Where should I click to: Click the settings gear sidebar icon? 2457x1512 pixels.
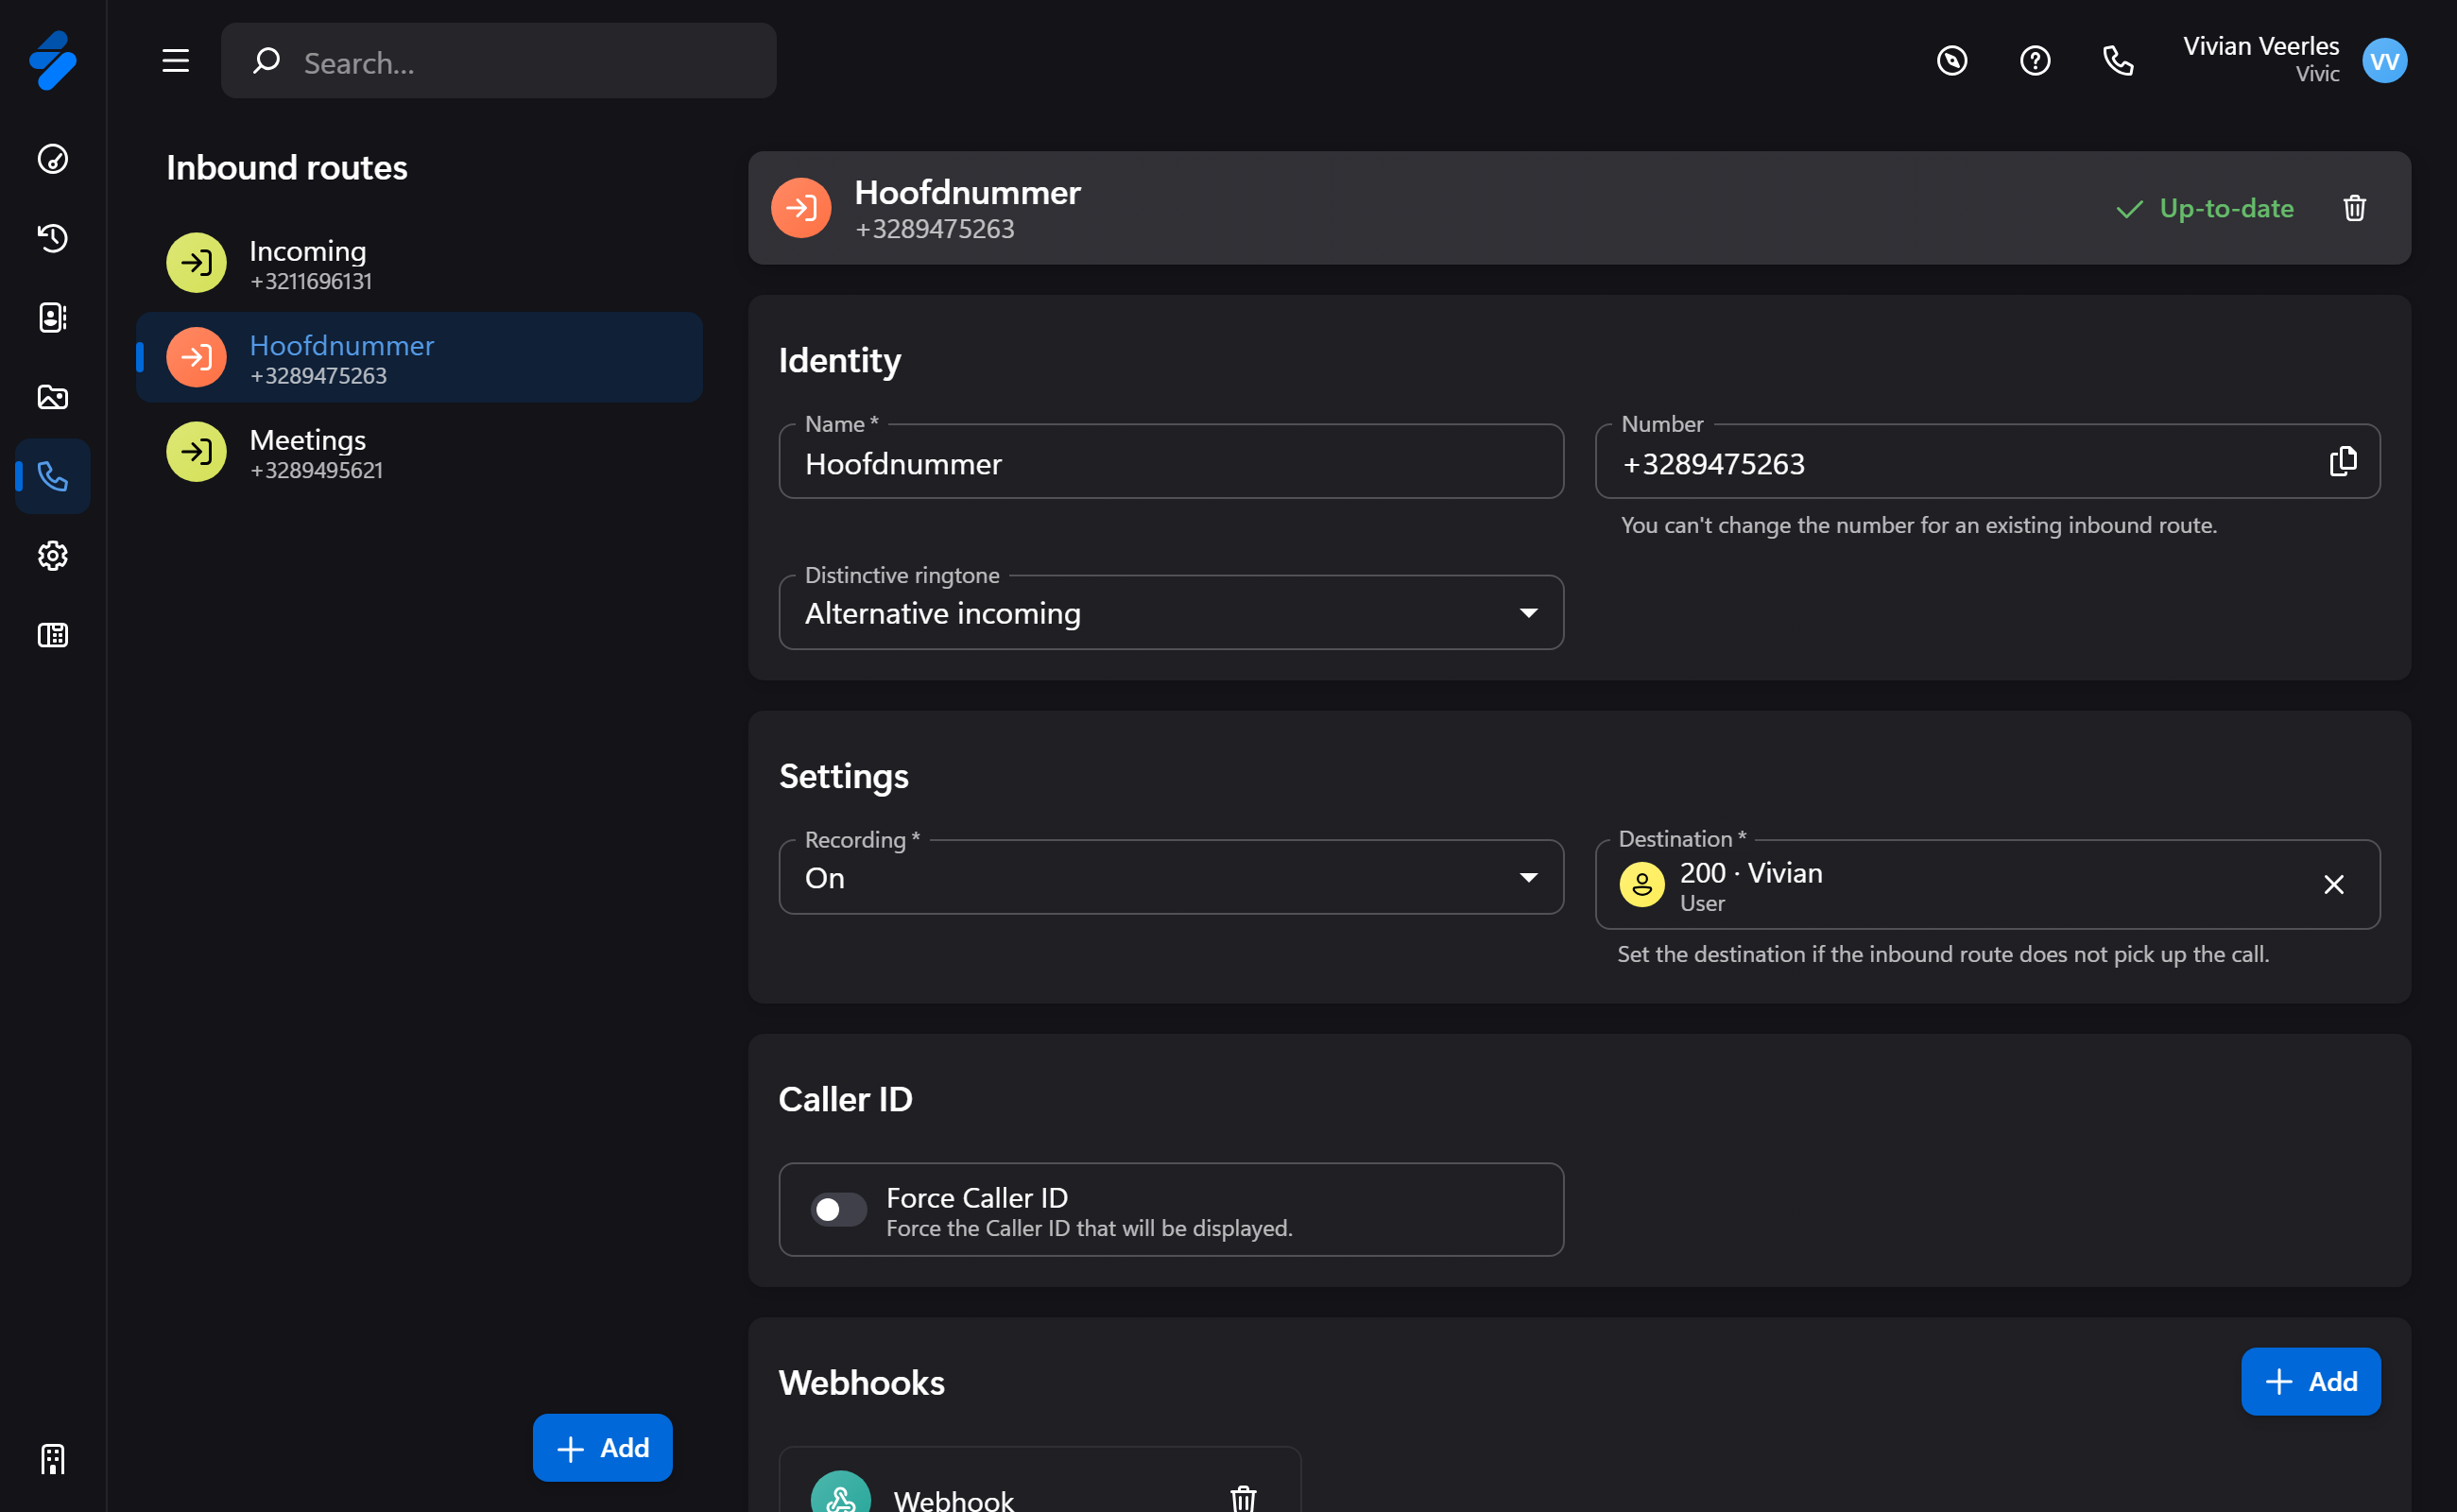coord(52,556)
